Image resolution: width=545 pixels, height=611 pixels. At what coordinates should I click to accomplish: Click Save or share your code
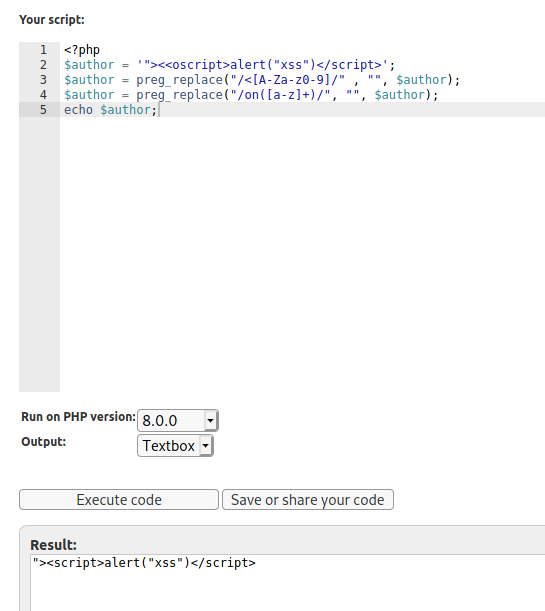coord(308,500)
